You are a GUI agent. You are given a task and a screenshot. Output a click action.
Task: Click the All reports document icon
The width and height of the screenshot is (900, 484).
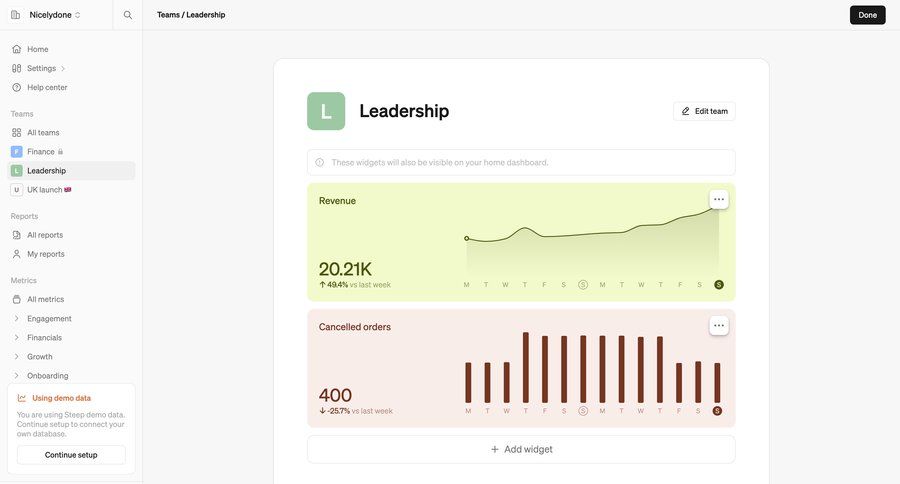(17, 235)
